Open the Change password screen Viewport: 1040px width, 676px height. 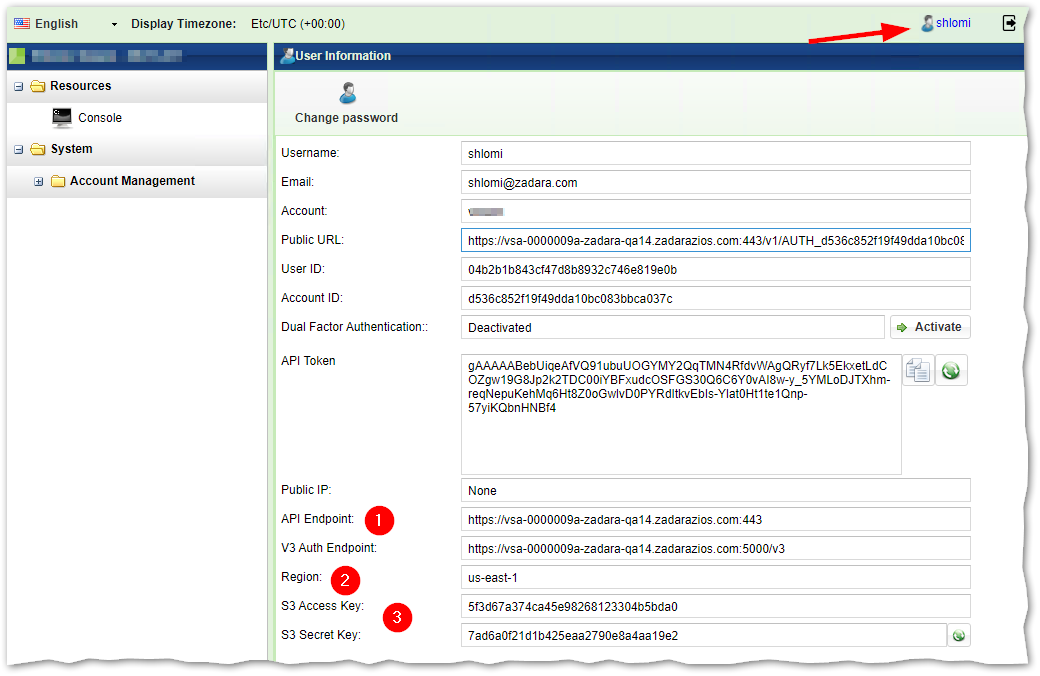click(x=347, y=100)
